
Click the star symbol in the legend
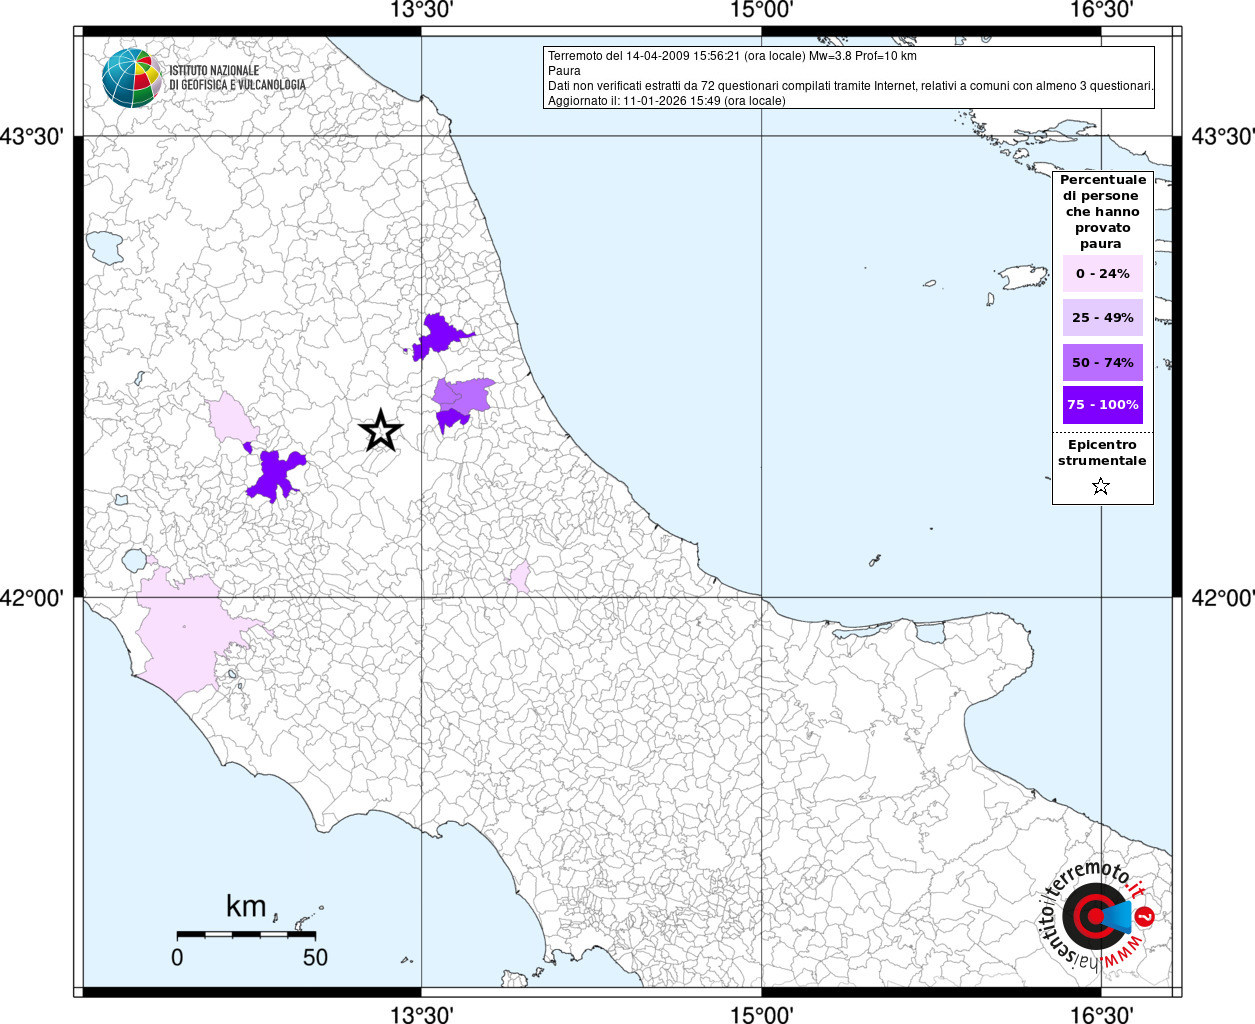point(1101,487)
